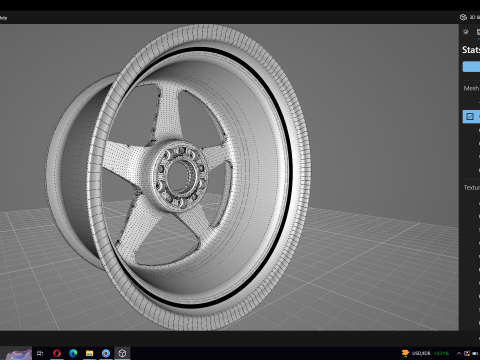Click the 3D wheel rim model in viewport
This screenshot has height=360, width=480.
(178, 177)
